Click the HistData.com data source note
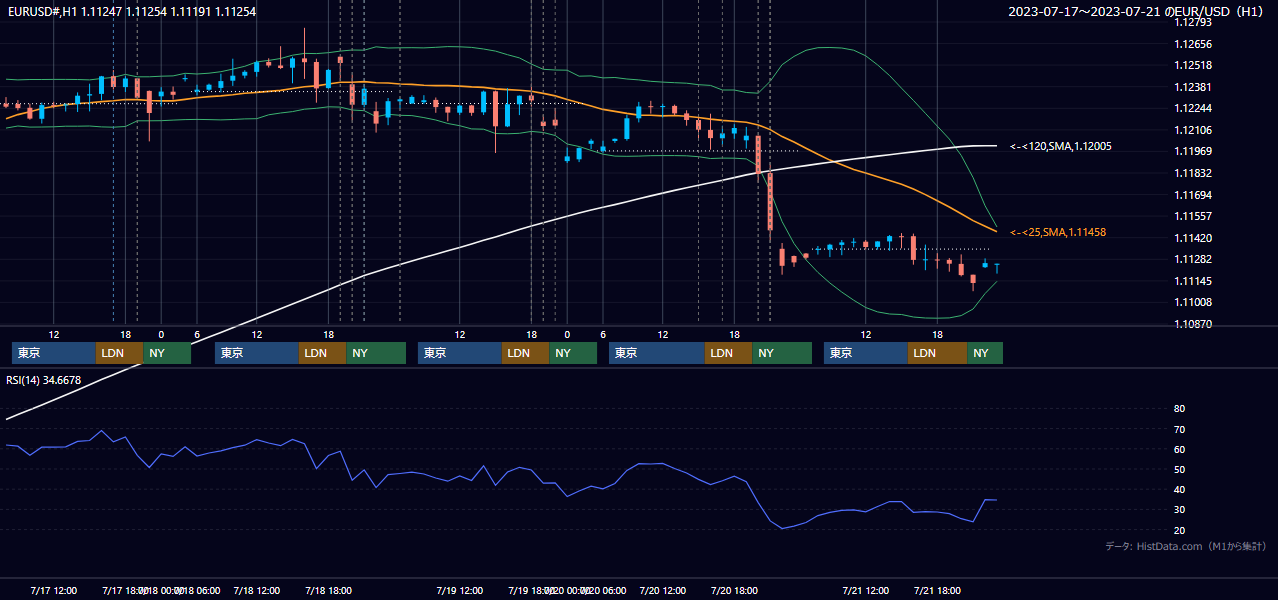The image size is (1278, 600). coord(1186,546)
